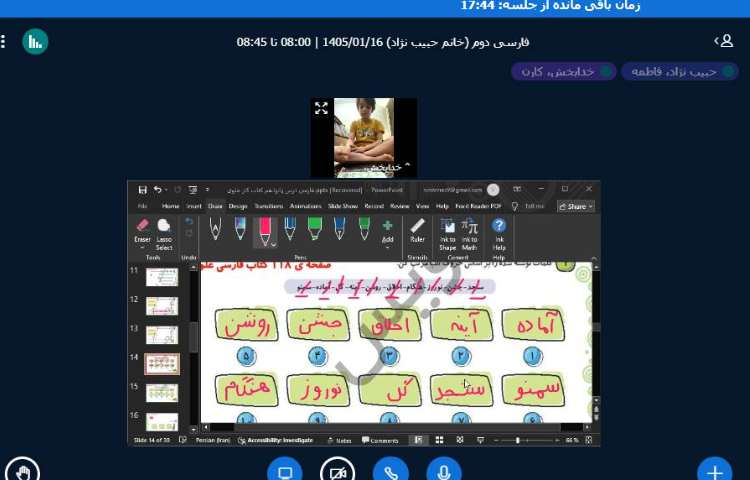750x480 pixels.
Task: Switch to Normal view in status bar
Action: (419, 440)
